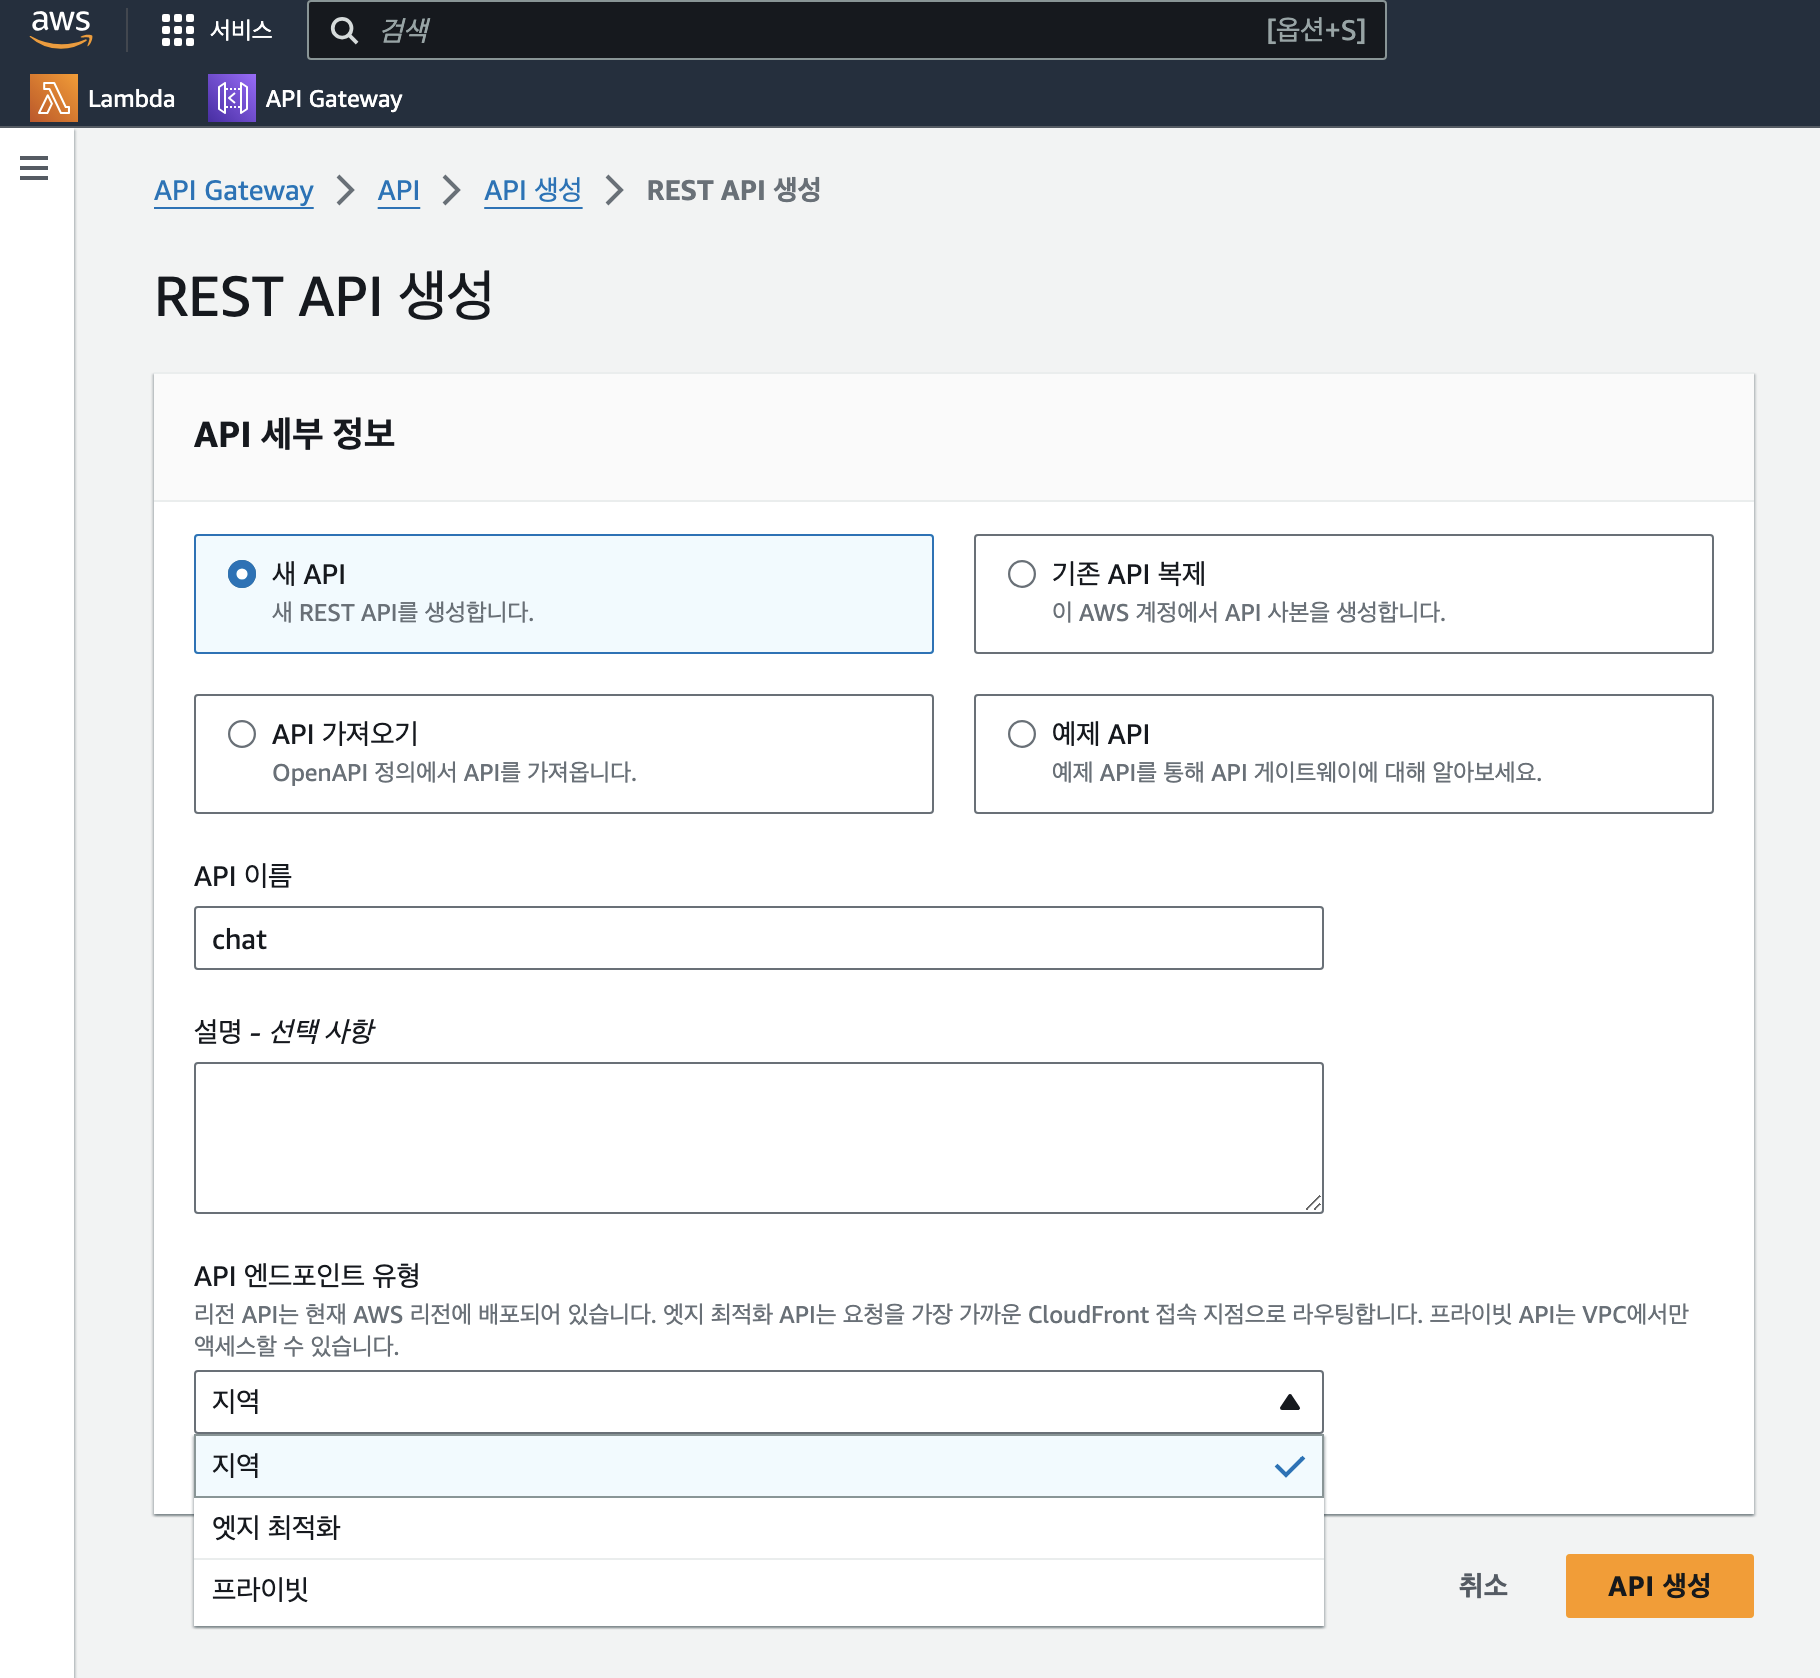Click the API Gateway breadcrumb link
This screenshot has width=1820, height=1678.
pyautogui.click(x=234, y=190)
